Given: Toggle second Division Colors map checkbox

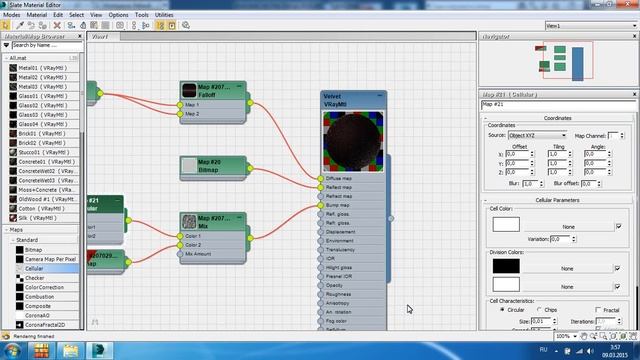Looking at the screenshot, I should (618, 287).
